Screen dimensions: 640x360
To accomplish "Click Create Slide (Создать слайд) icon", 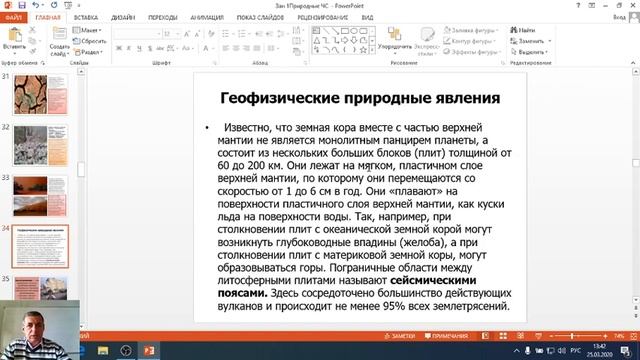I will pos(60,34).
